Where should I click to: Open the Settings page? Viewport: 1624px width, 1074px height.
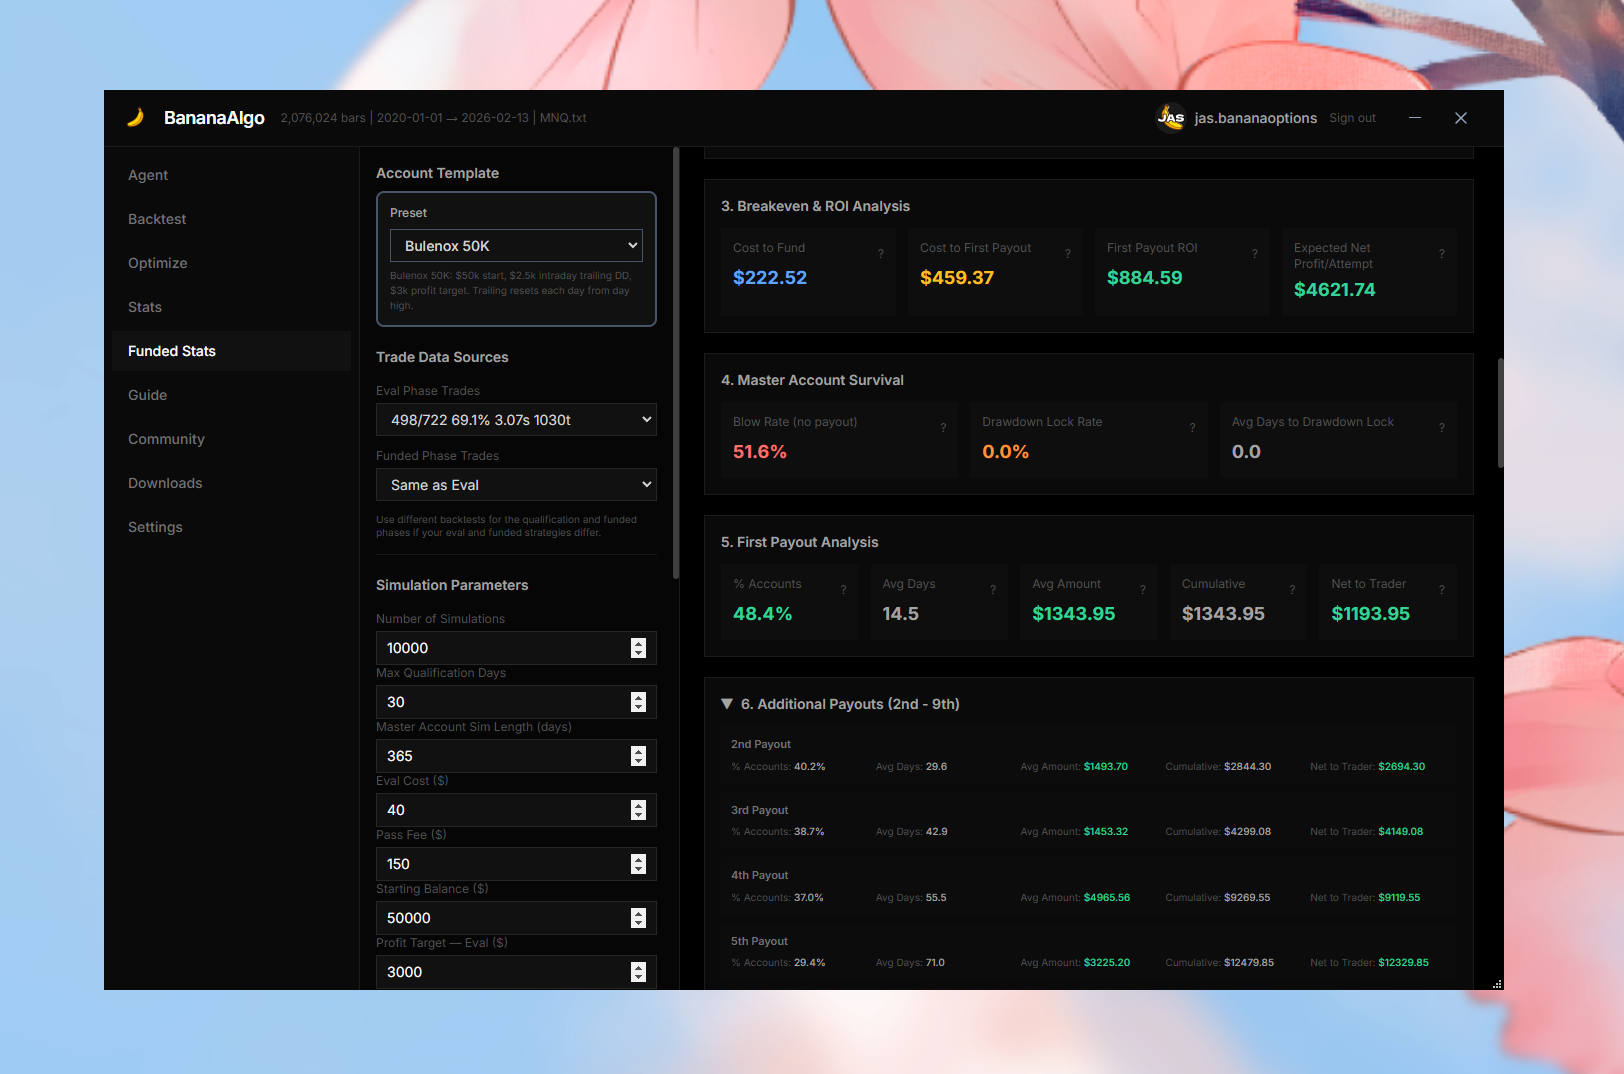pos(155,527)
